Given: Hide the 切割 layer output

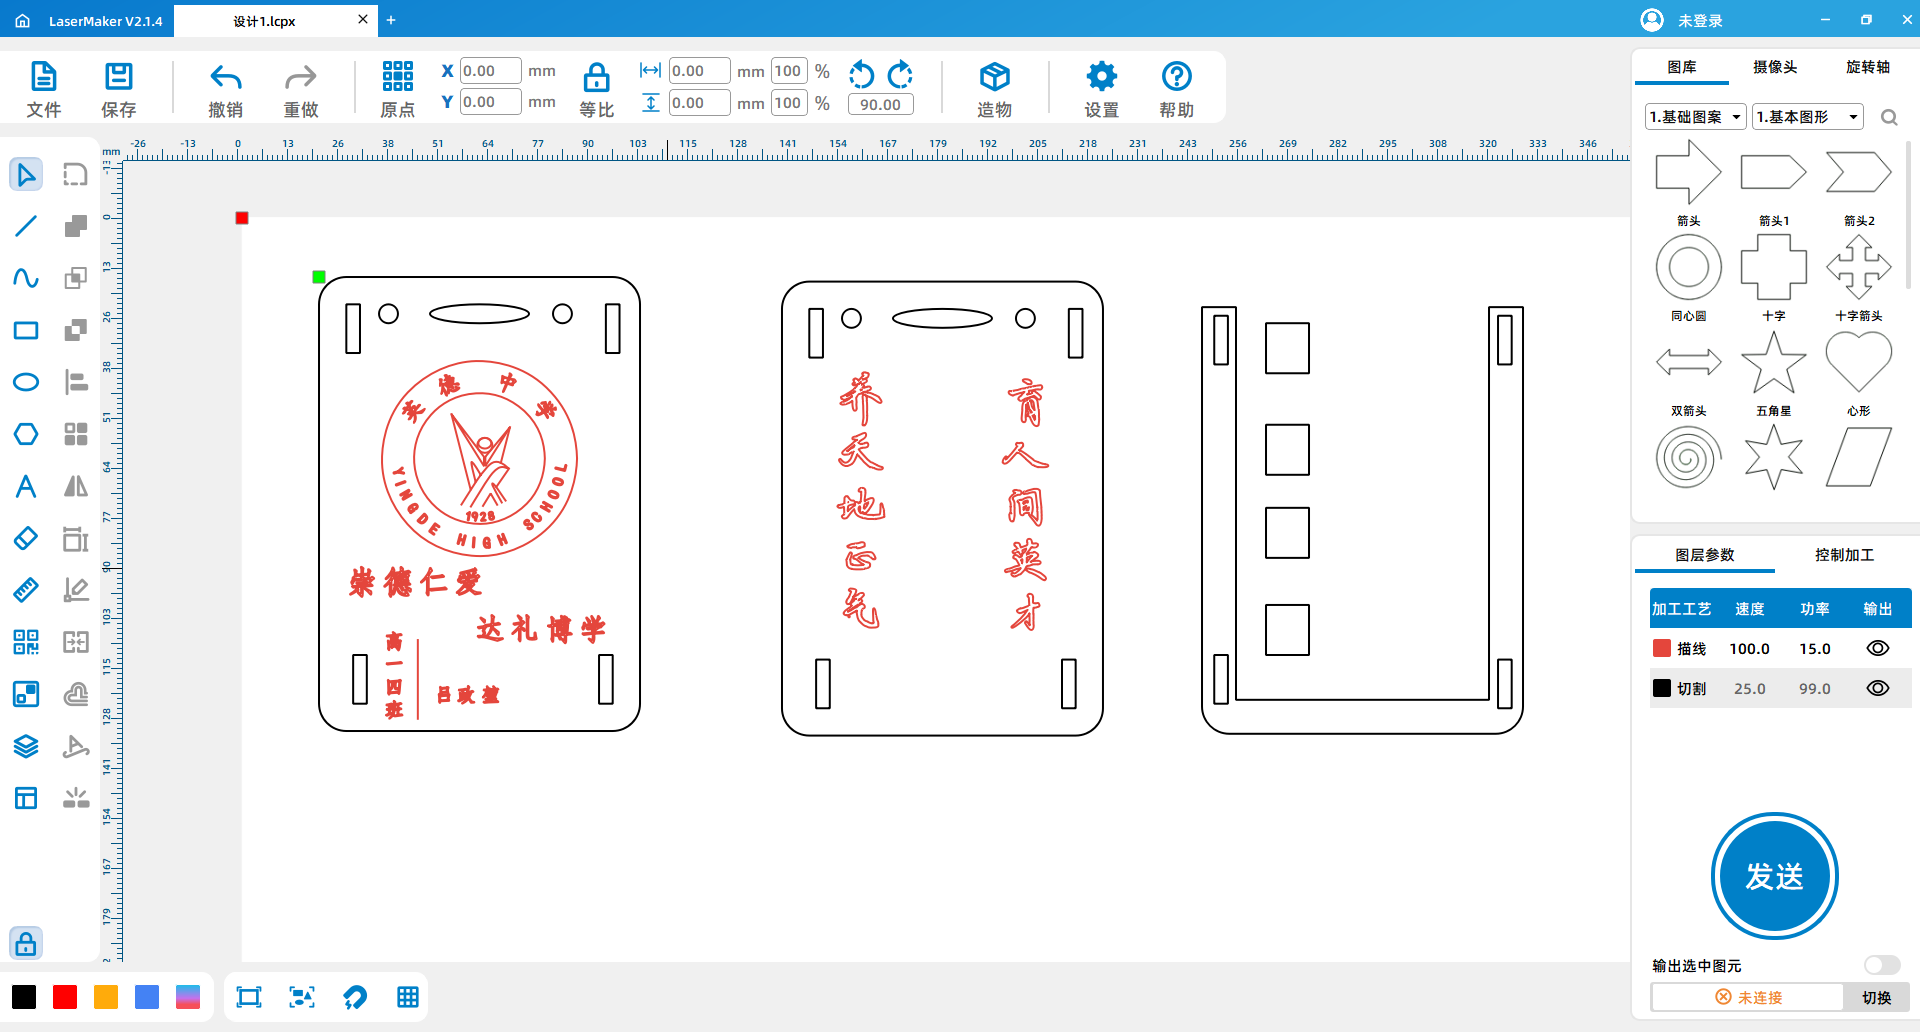Looking at the screenshot, I should (1877, 688).
